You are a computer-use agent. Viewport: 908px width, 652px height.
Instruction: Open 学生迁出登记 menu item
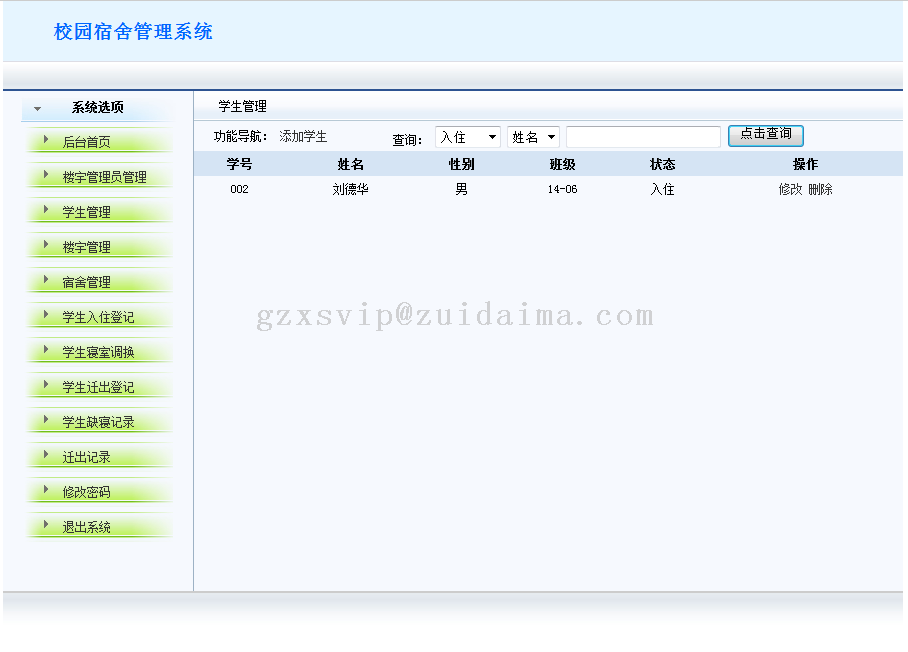(98, 387)
